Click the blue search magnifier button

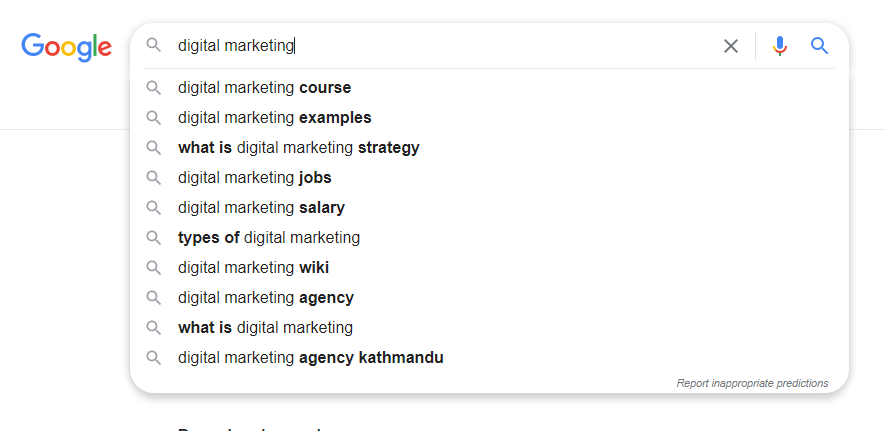(x=819, y=46)
